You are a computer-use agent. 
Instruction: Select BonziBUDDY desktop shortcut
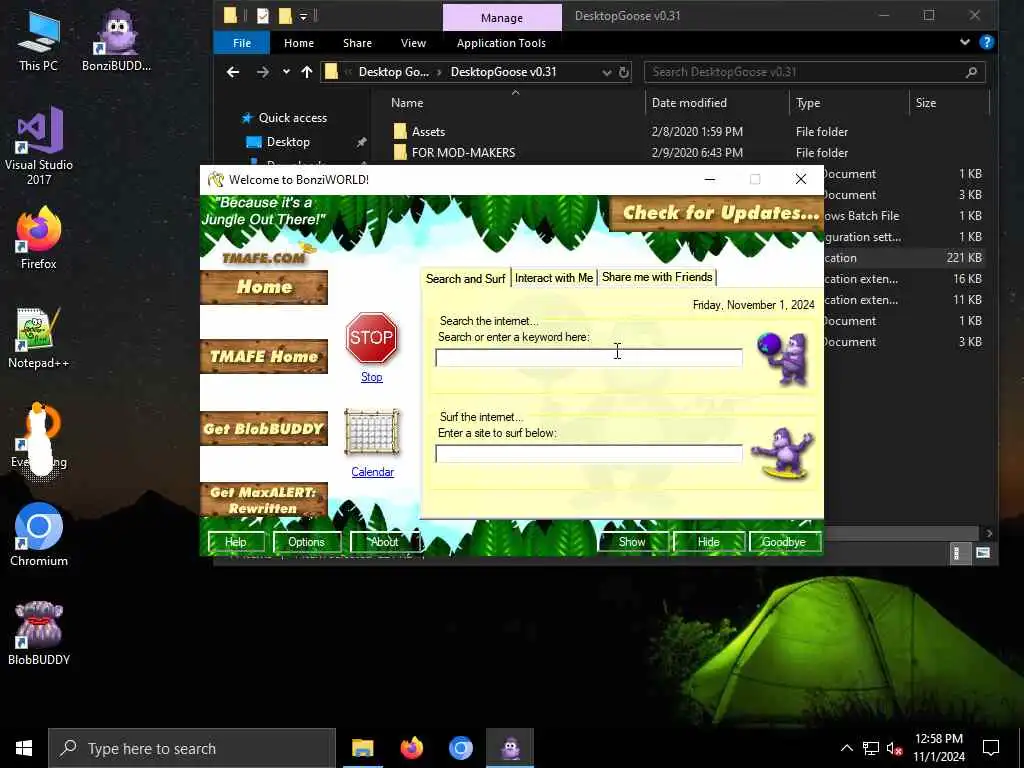click(x=116, y=40)
